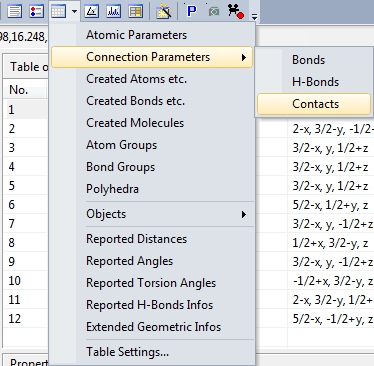Show the powder pattern diagram icon
Screen dimensions: 374x366
pyautogui.click(x=114, y=11)
